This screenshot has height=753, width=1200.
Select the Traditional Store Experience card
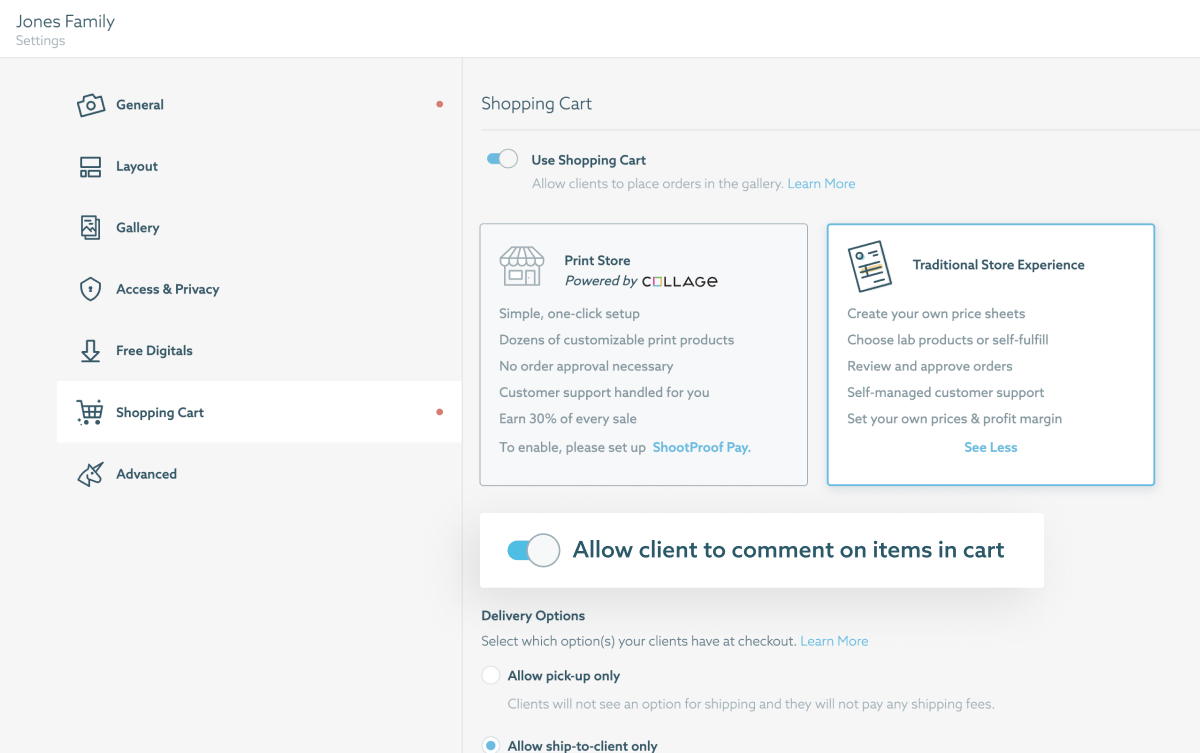coord(990,355)
